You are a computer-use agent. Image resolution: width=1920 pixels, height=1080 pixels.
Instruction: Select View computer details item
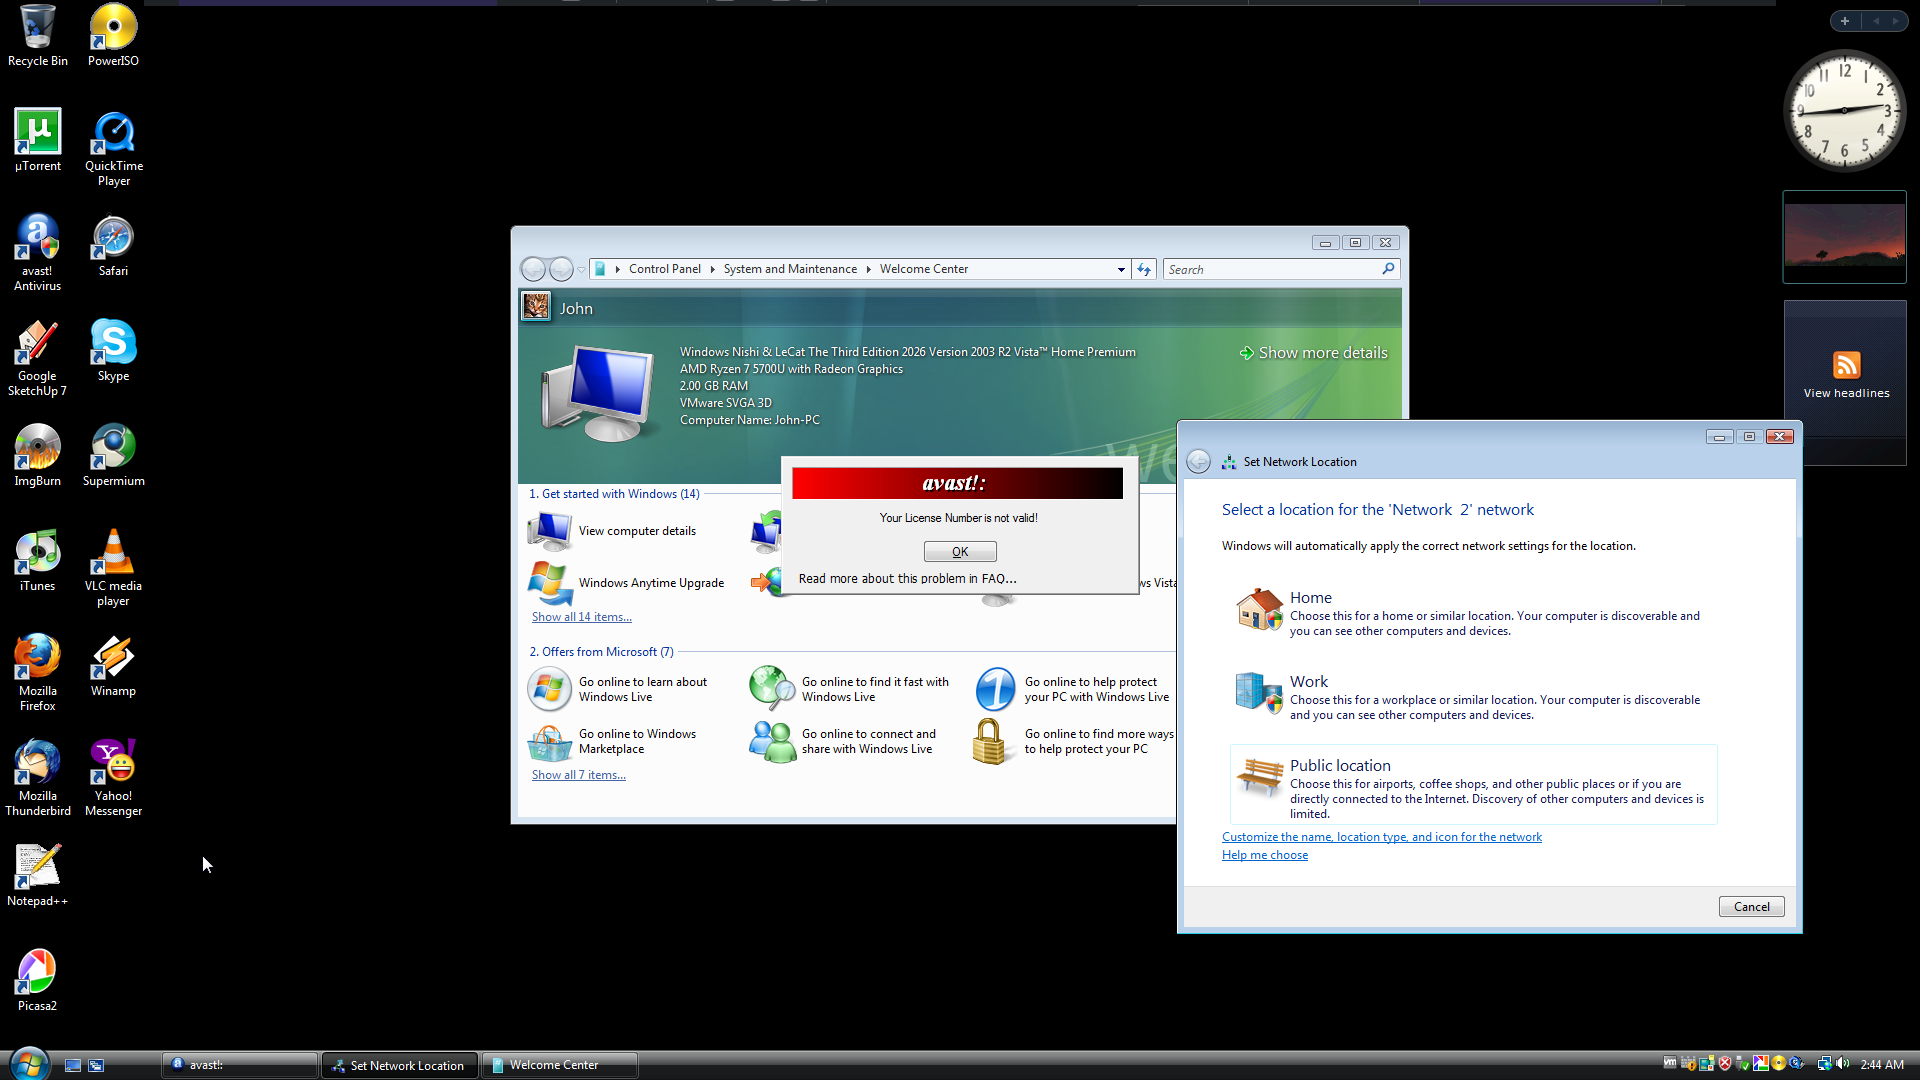click(613, 531)
